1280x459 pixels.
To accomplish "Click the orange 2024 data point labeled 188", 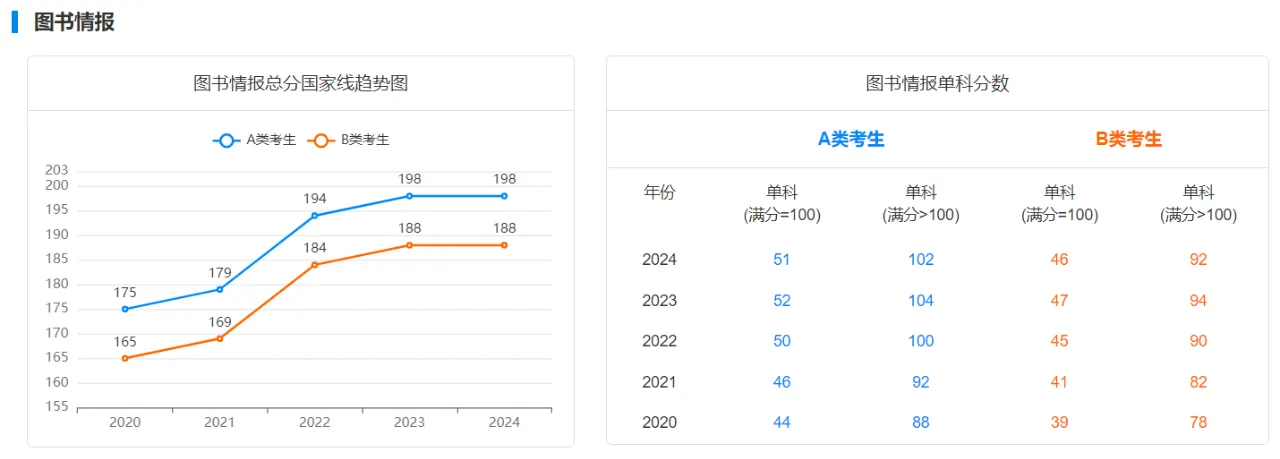I will [x=504, y=245].
